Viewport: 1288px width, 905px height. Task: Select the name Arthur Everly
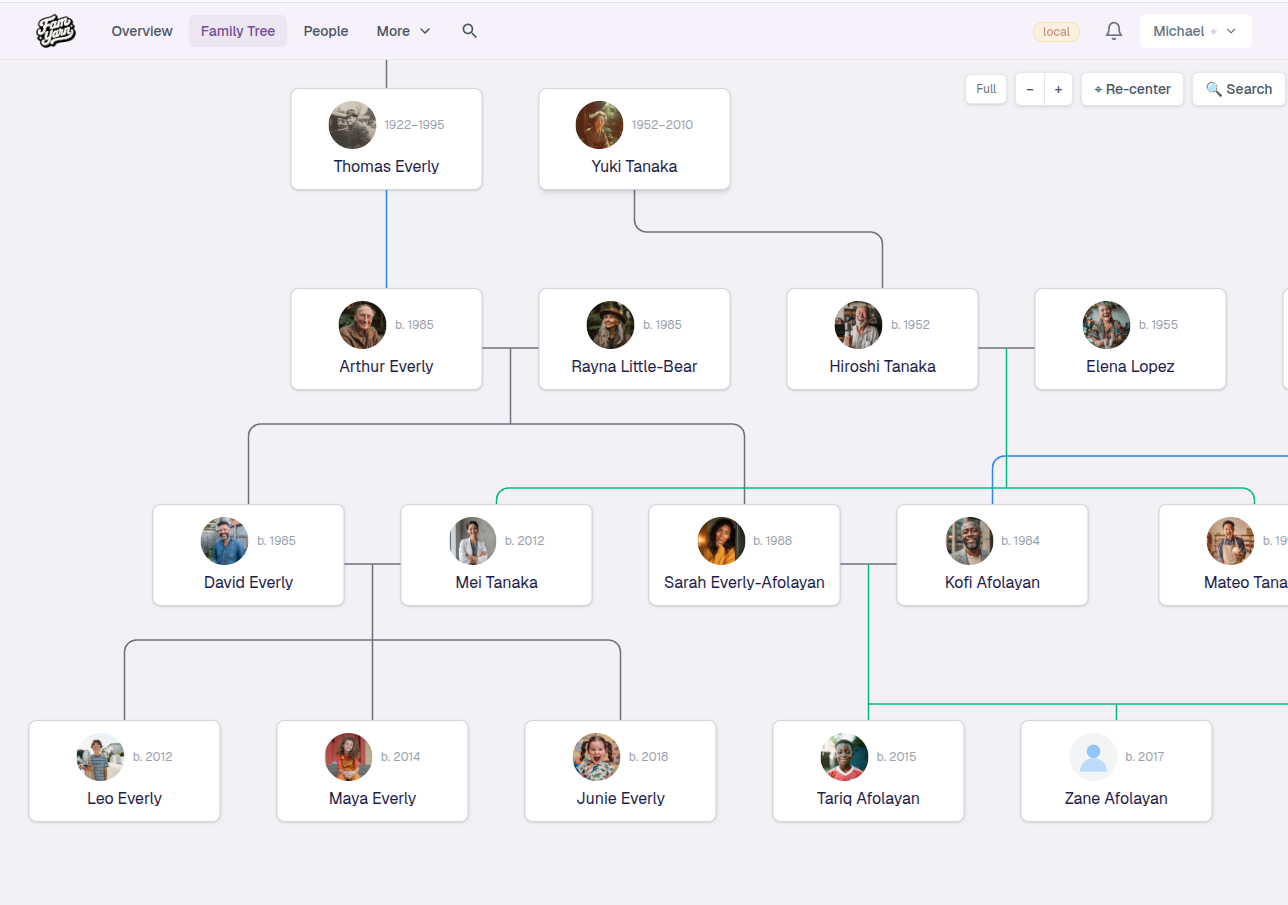tap(386, 366)
